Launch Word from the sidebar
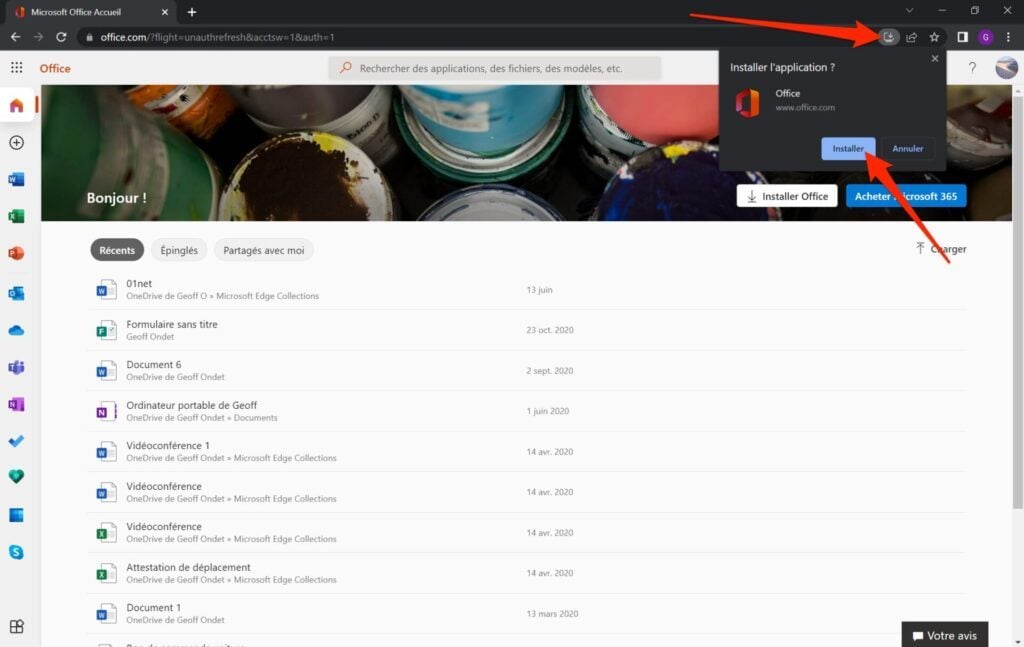The height and width of the screenshot is (647, 1024). coord(16,179)
